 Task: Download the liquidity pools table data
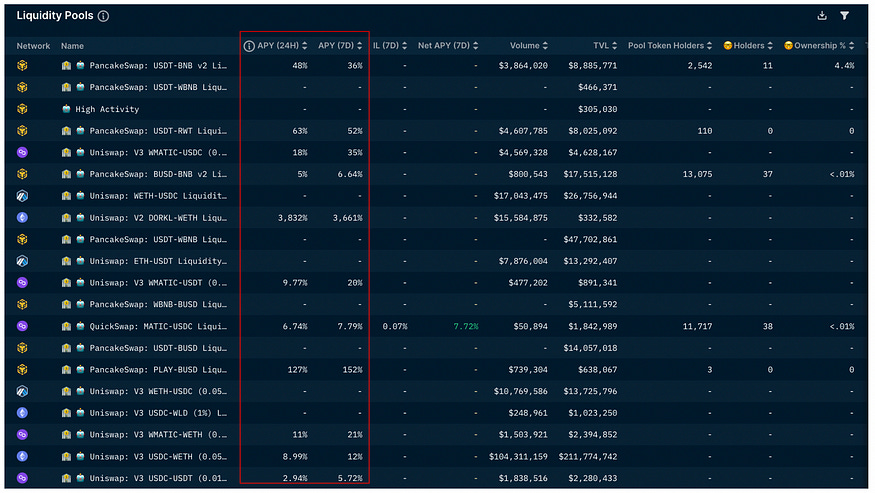[822, 16]
